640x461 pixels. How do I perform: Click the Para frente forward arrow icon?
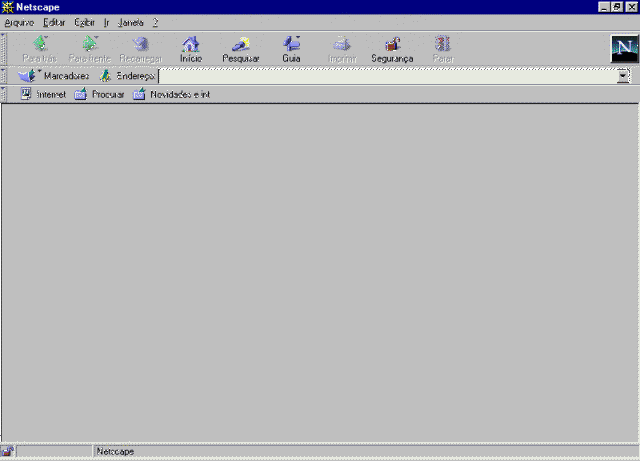tap(90, 43)
